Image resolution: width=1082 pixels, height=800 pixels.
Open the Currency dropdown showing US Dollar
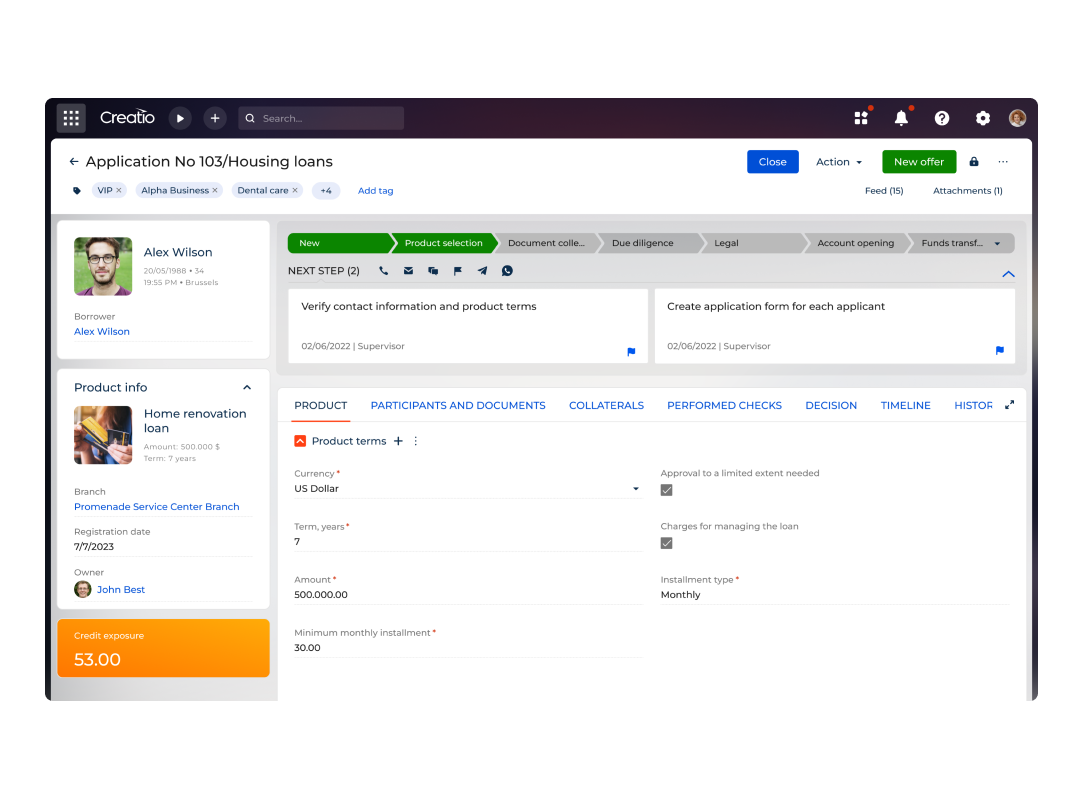(x=635, y=489)
